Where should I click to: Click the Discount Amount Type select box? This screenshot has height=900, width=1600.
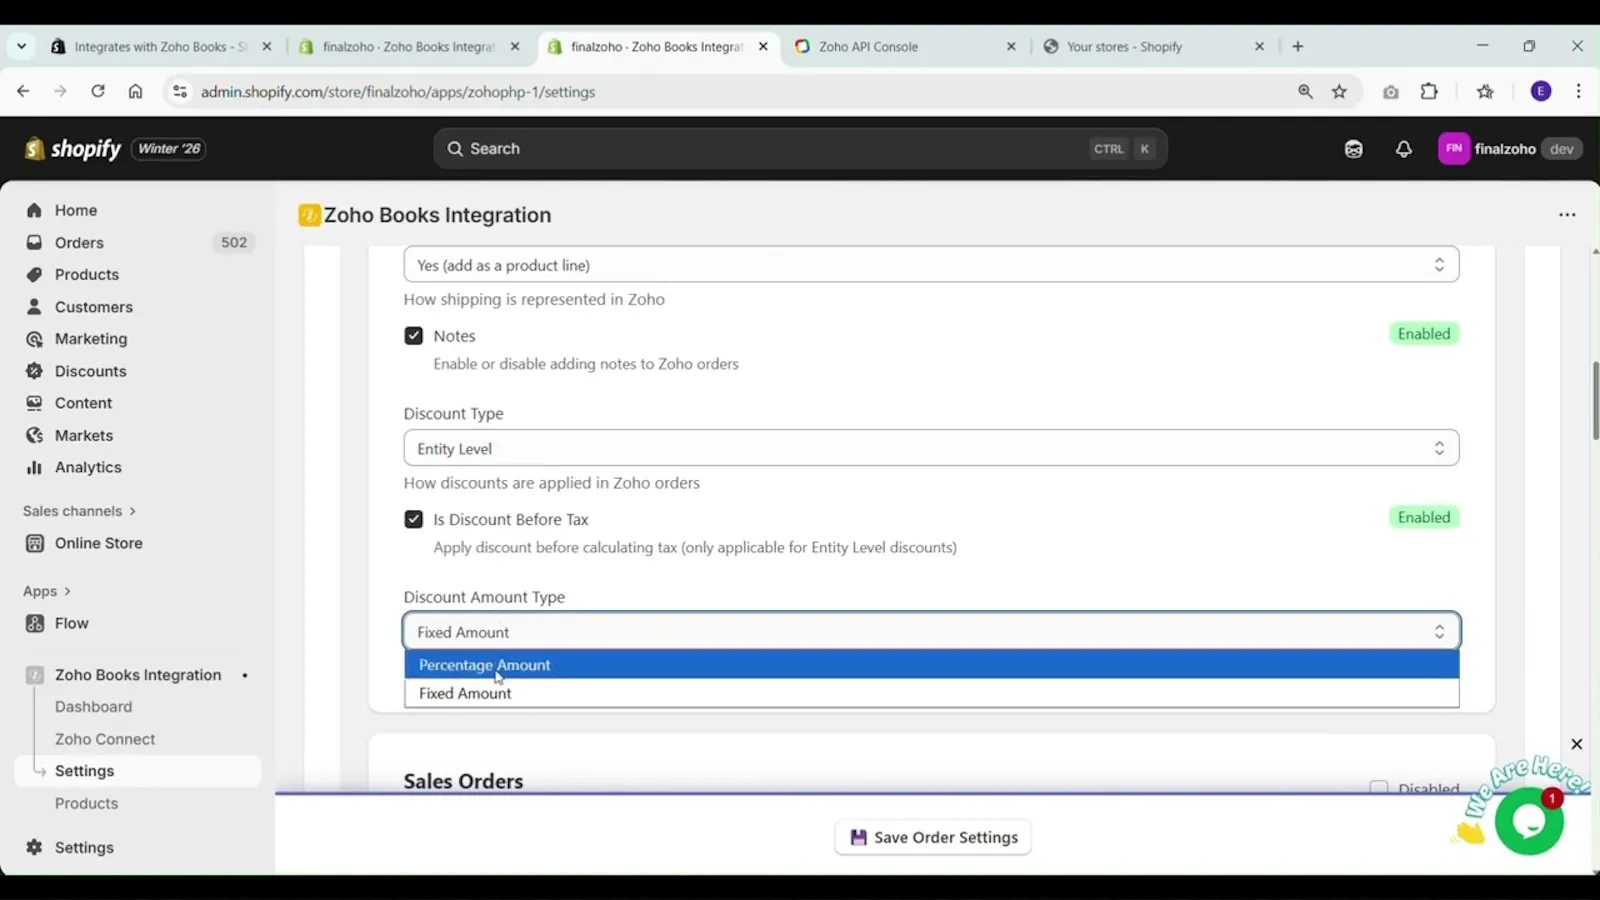931,631
